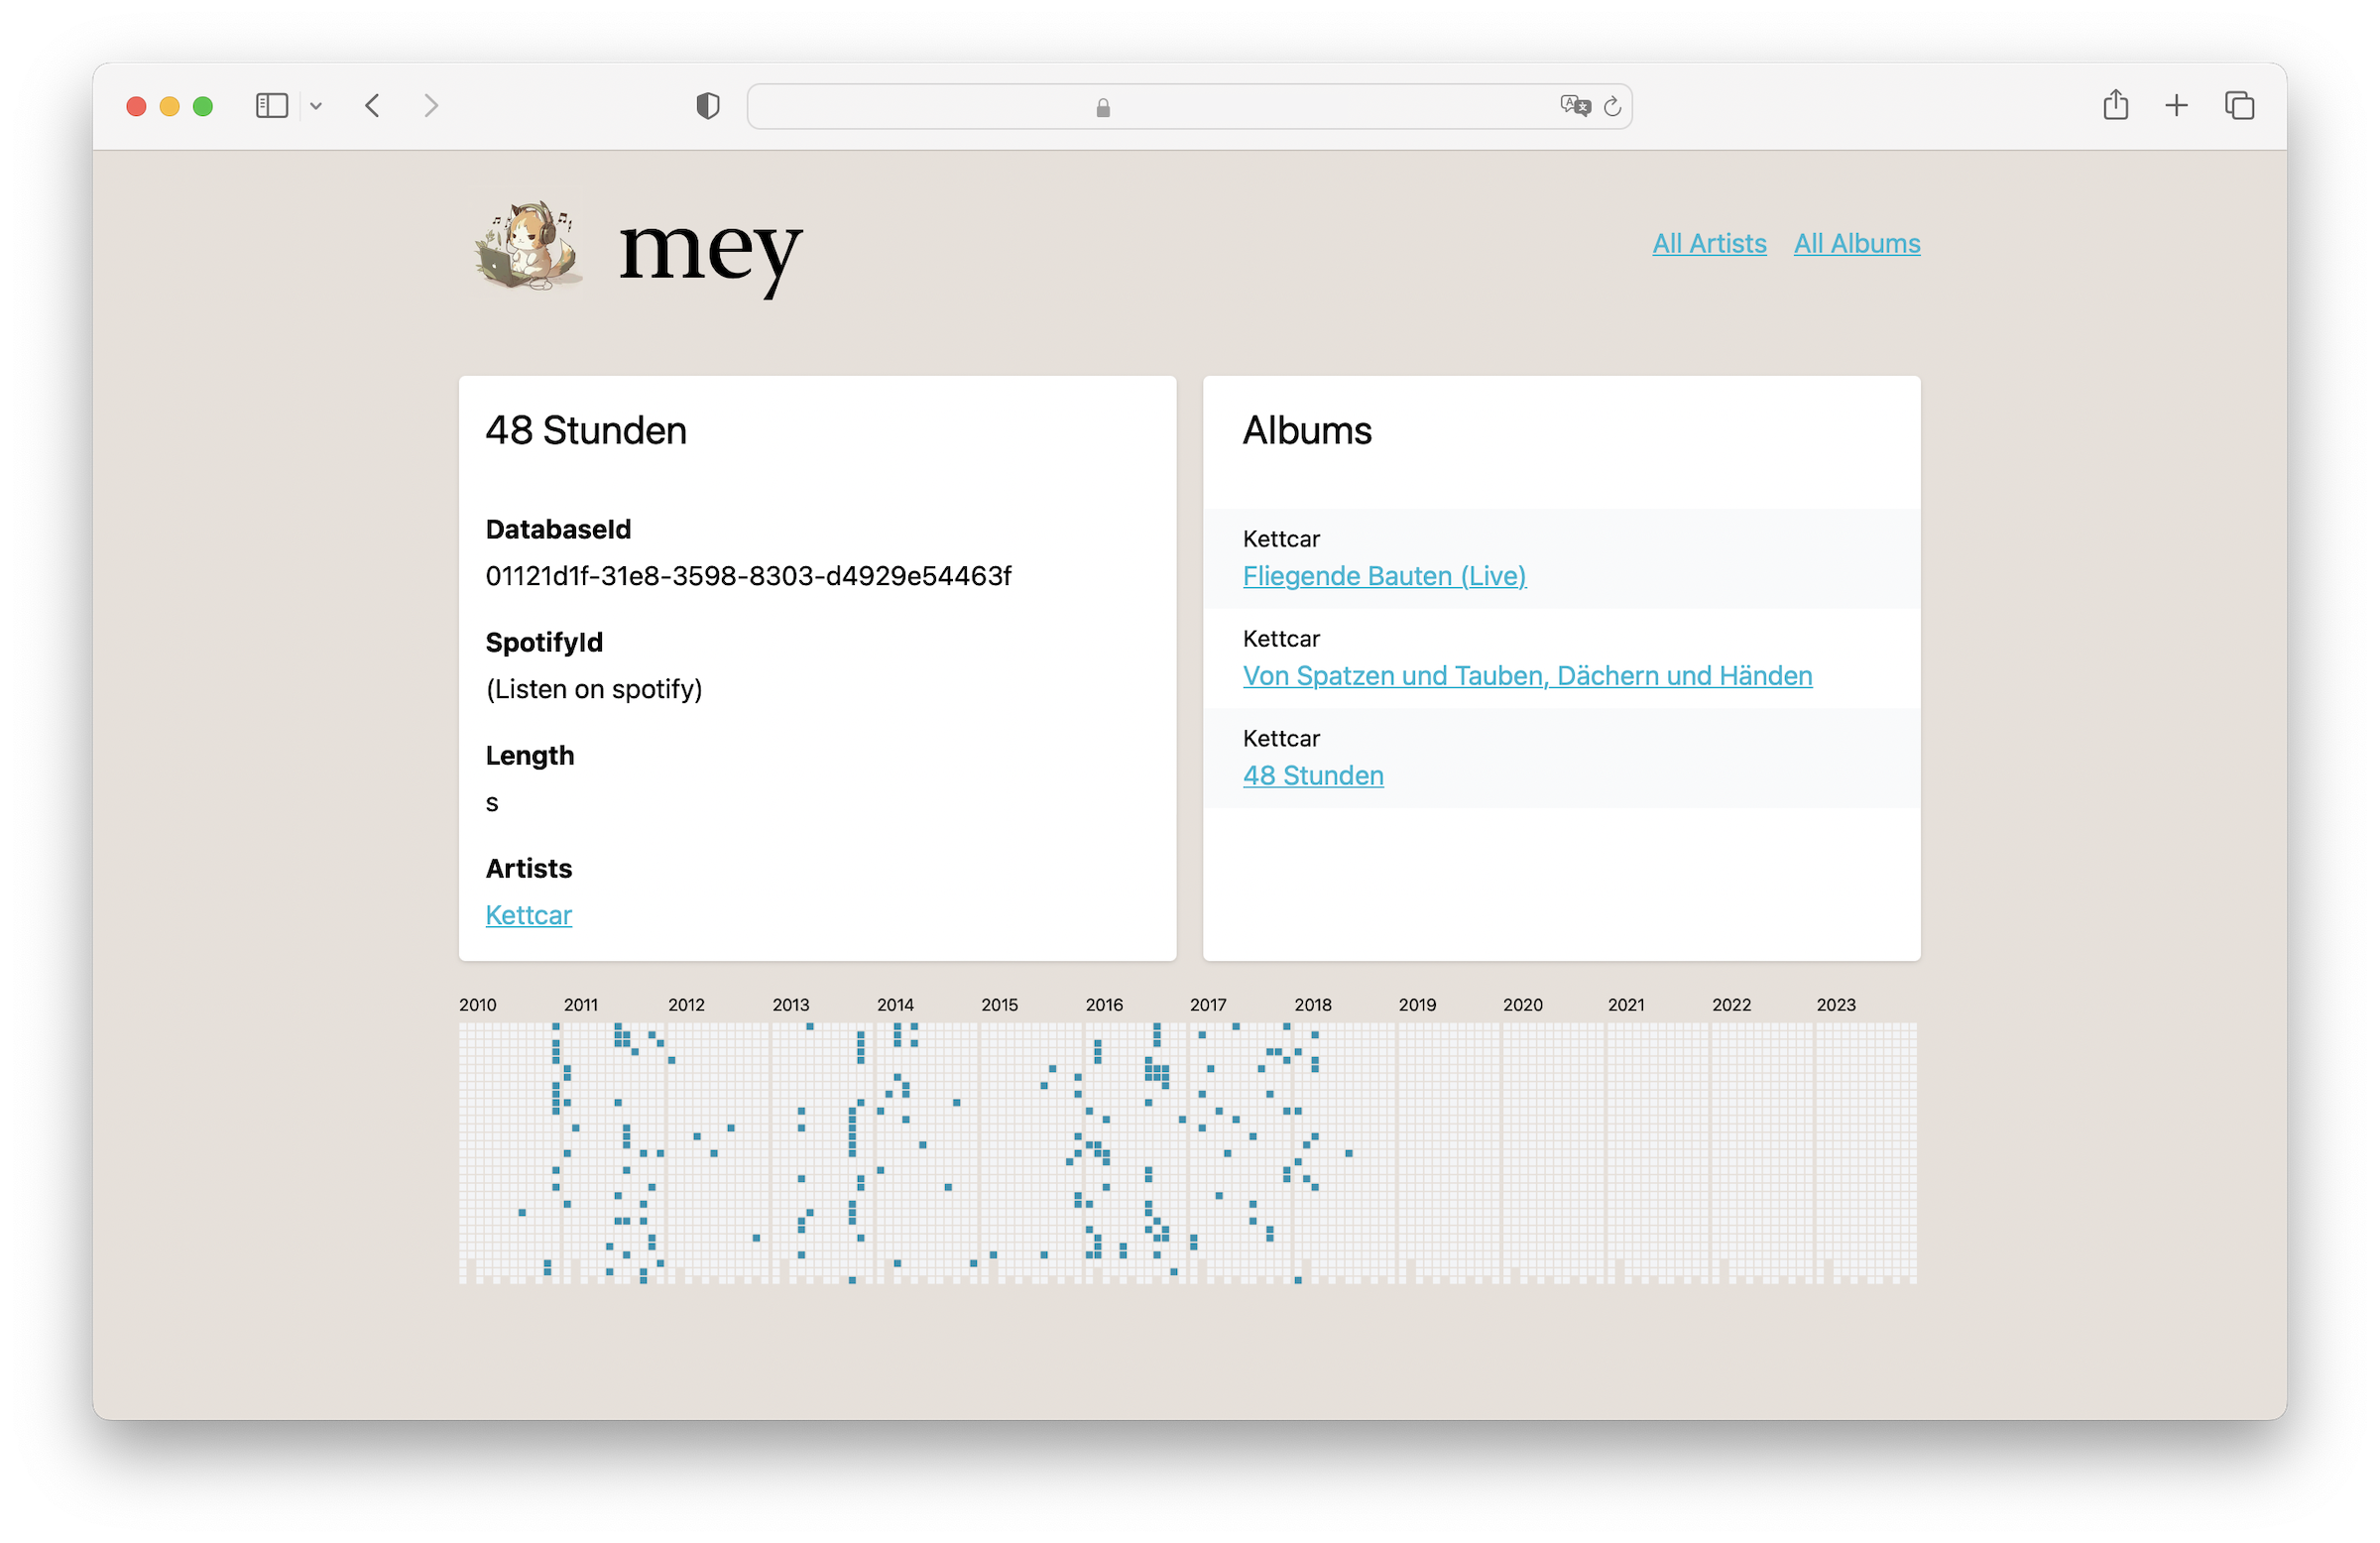Open the All Albums navigation link
The width and height of the screenshot is (2380, 1543).
pos(1856,244)
